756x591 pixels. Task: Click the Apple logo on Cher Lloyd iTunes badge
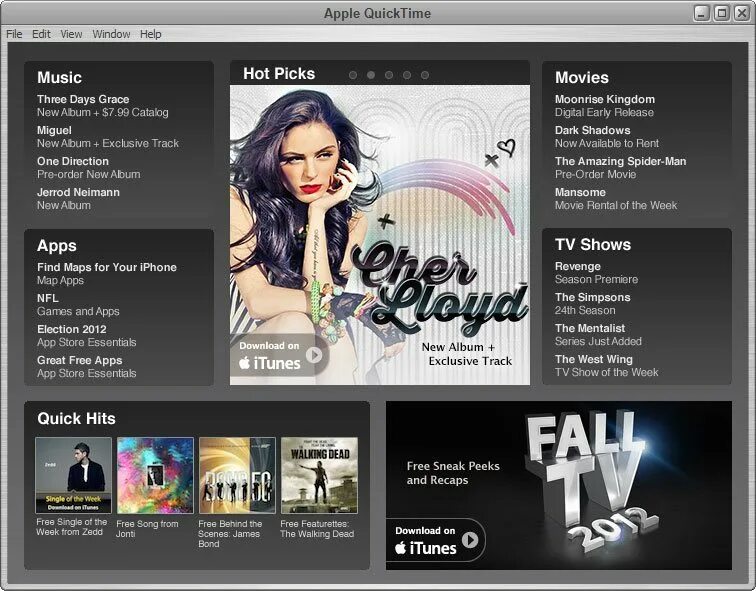pos(244,363)
